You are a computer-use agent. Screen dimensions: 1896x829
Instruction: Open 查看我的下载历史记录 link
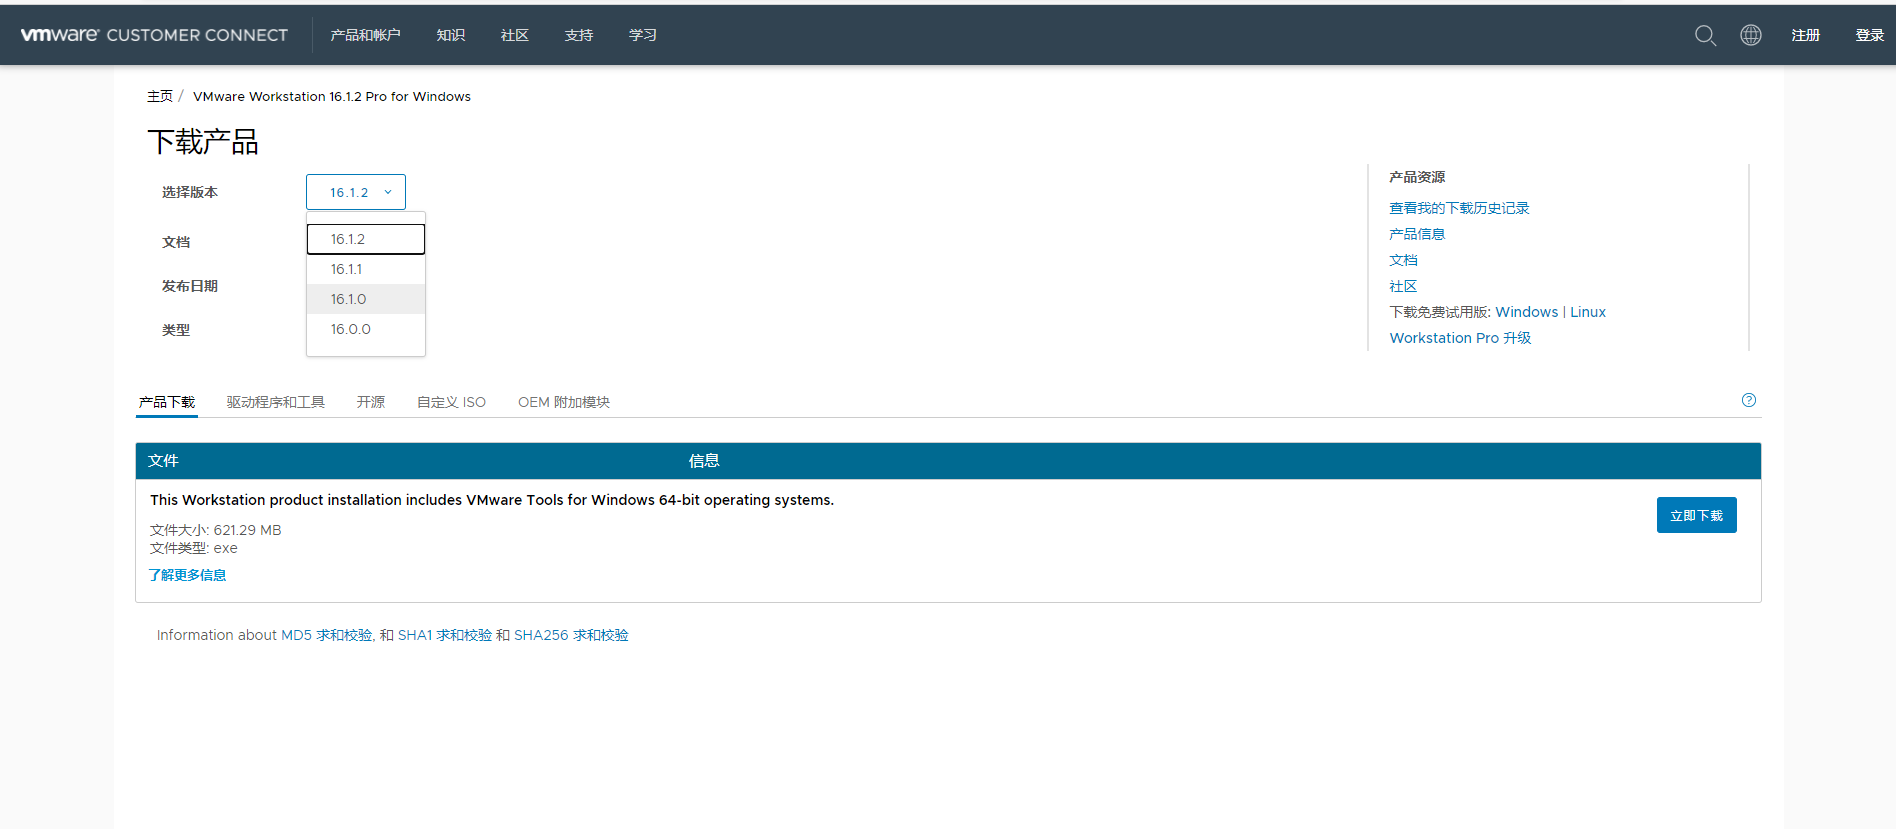pos(1459,208)
